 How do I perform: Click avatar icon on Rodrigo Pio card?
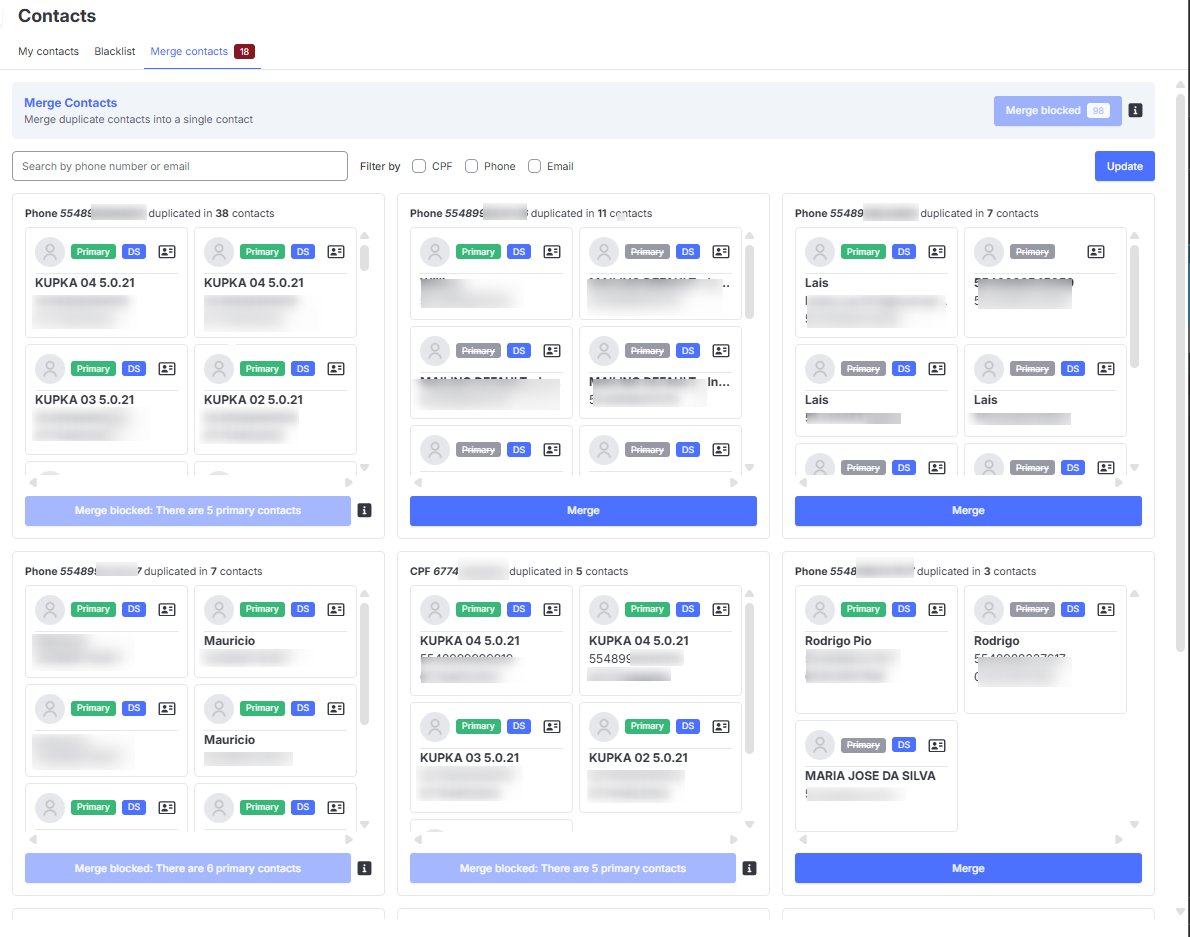coord(820,609)
